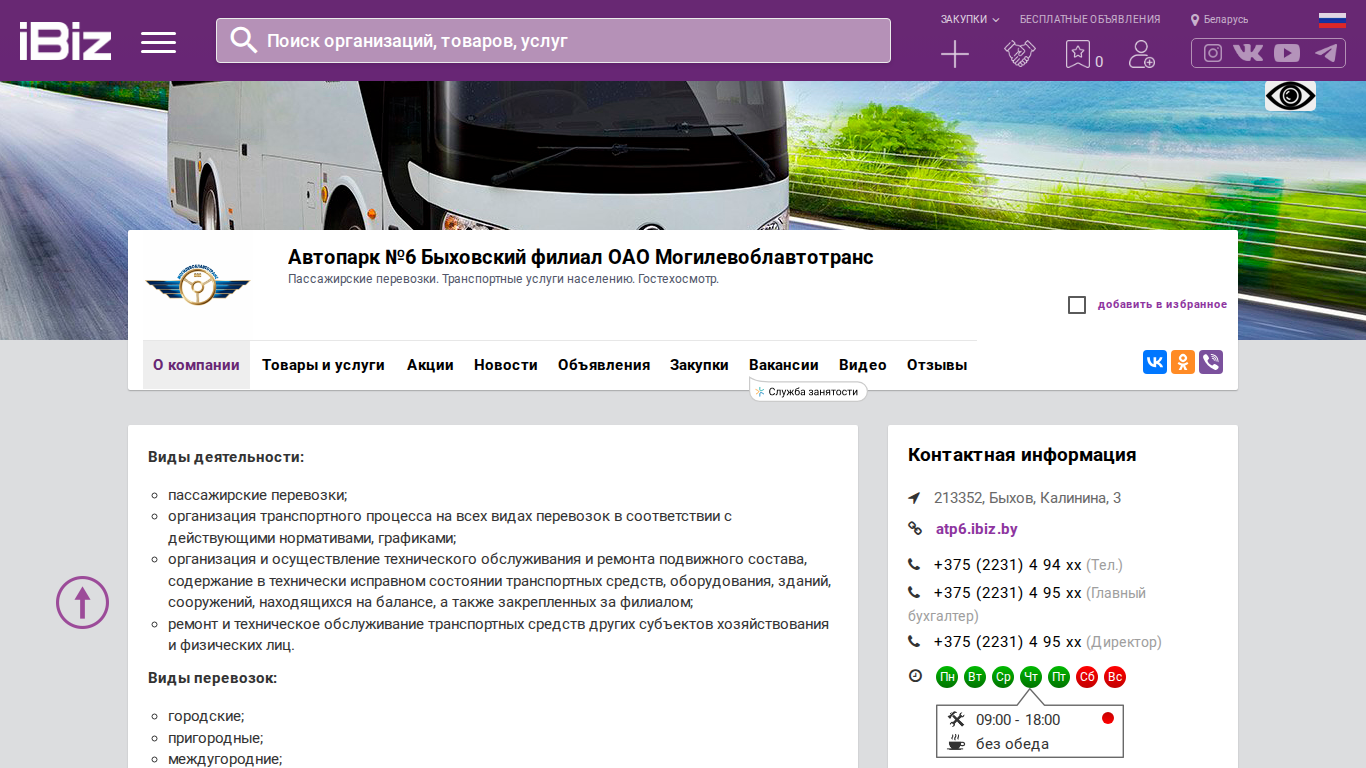1366x768 pixels.
Task: Select Wednesday (Ср) schedule day
Action: tap(1003, 677)
